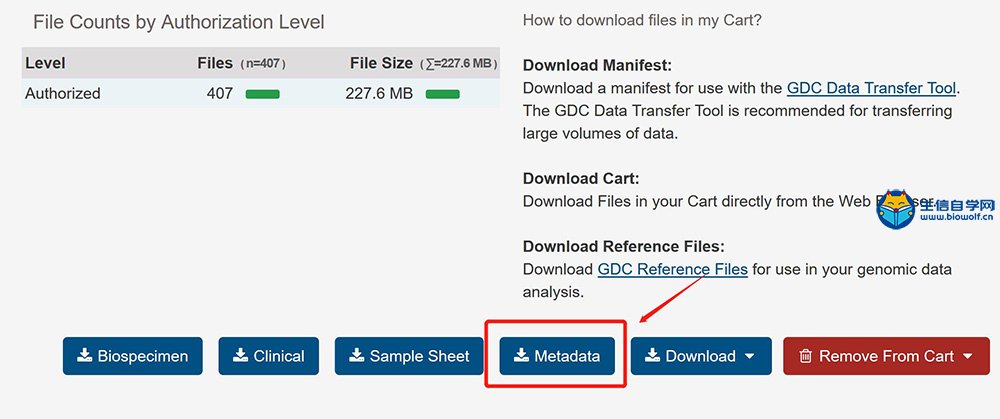Click the download icon on Download button

click(652, 355)
